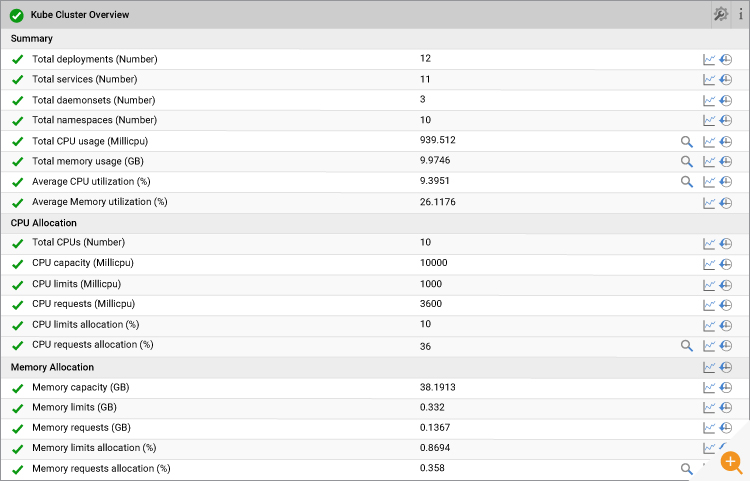Click magnifier icon for CPU requests allocation

click(686, 346)
